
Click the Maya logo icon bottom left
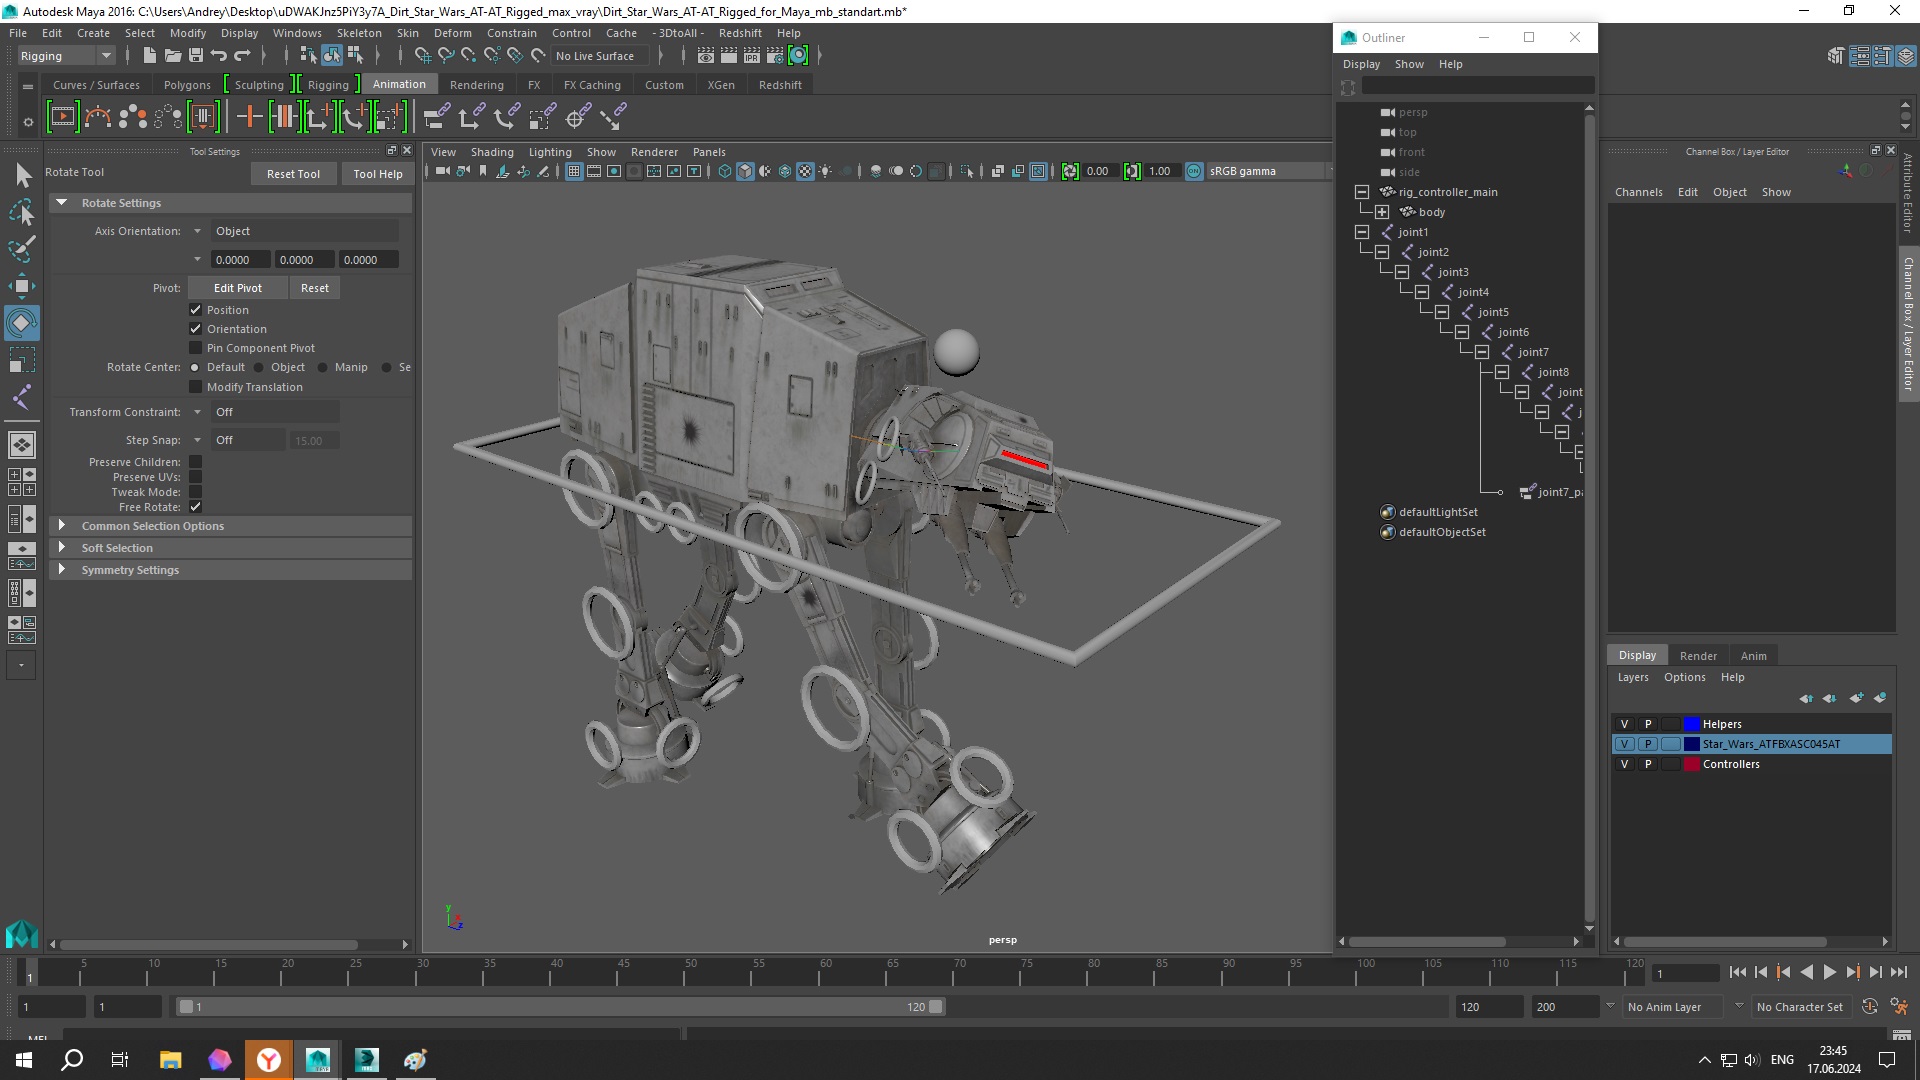21,934
